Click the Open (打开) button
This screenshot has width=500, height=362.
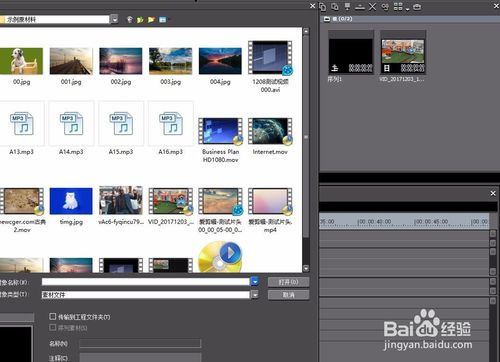click(288, 282)
